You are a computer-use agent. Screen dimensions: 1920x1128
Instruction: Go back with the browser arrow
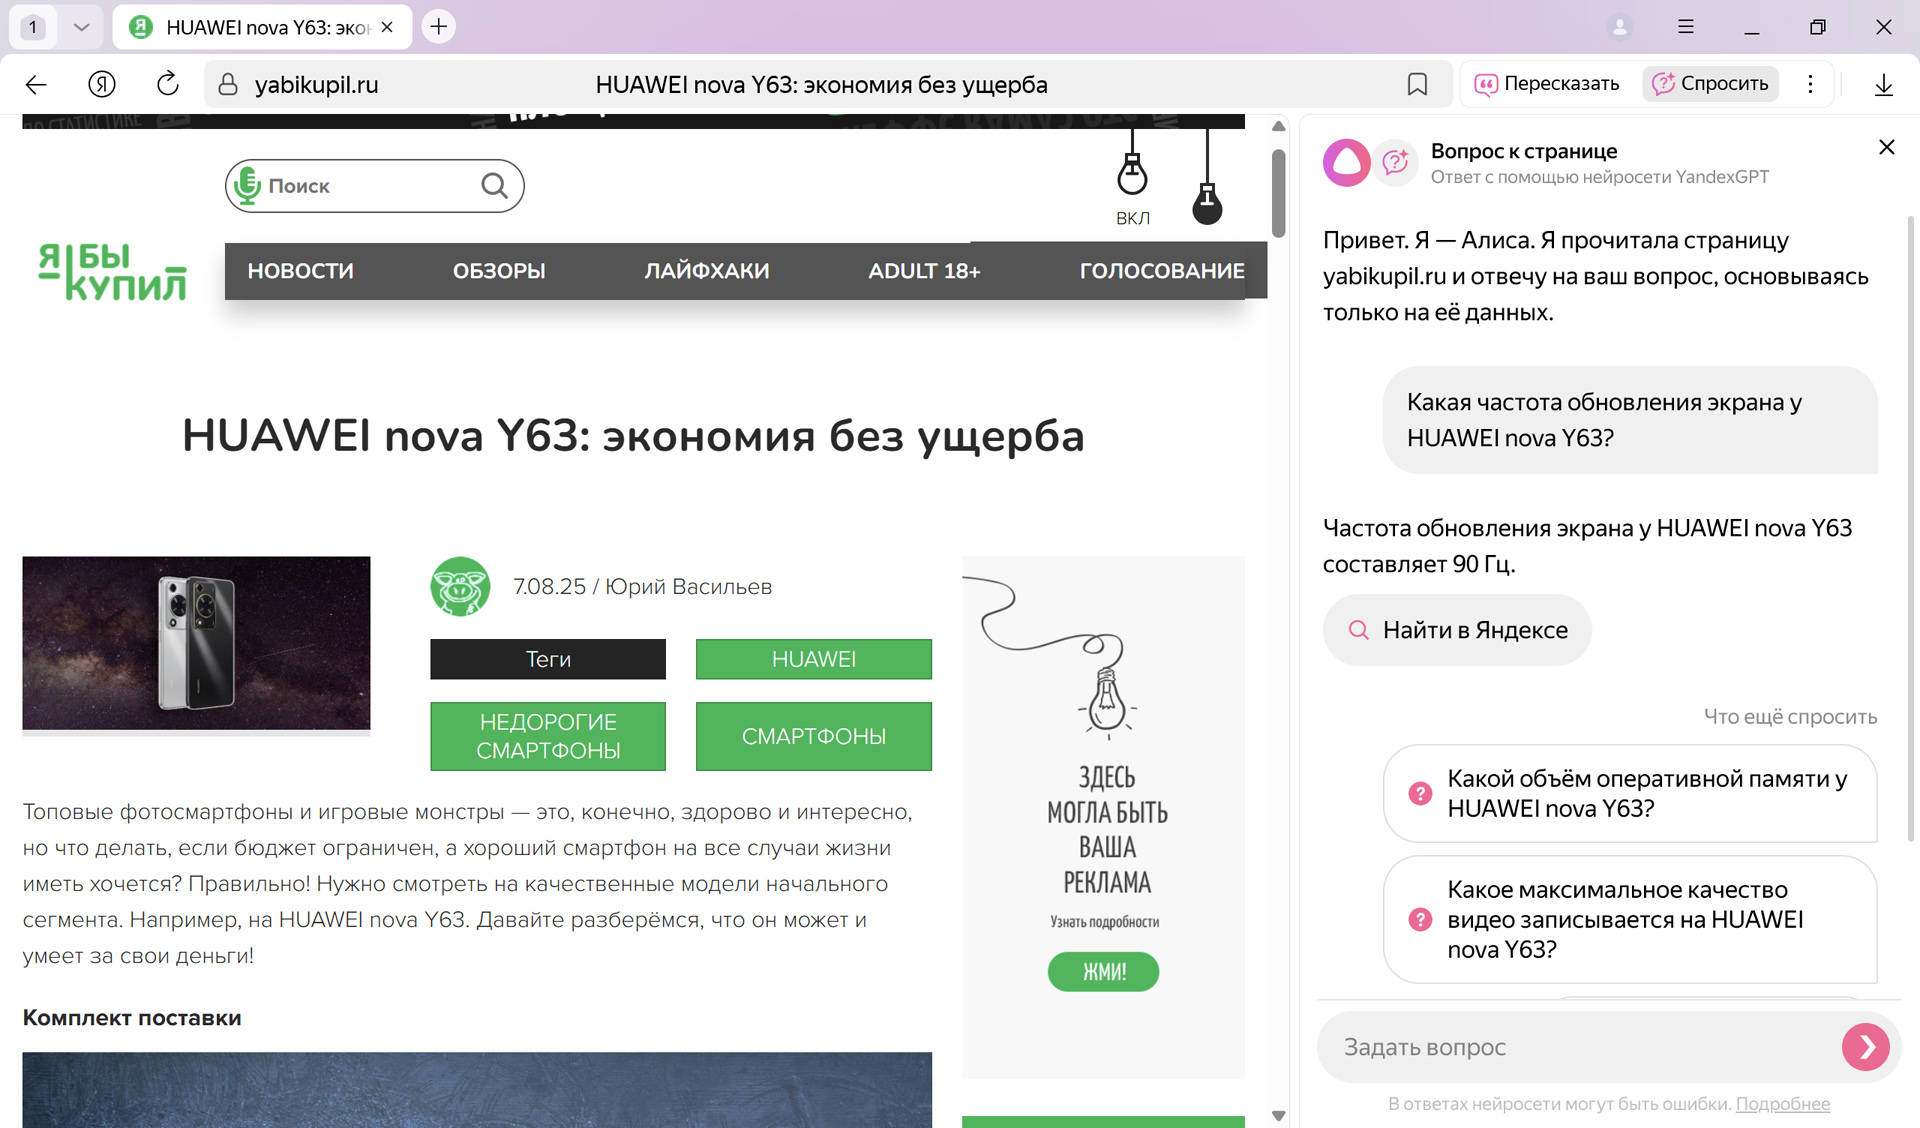(36, 85)
